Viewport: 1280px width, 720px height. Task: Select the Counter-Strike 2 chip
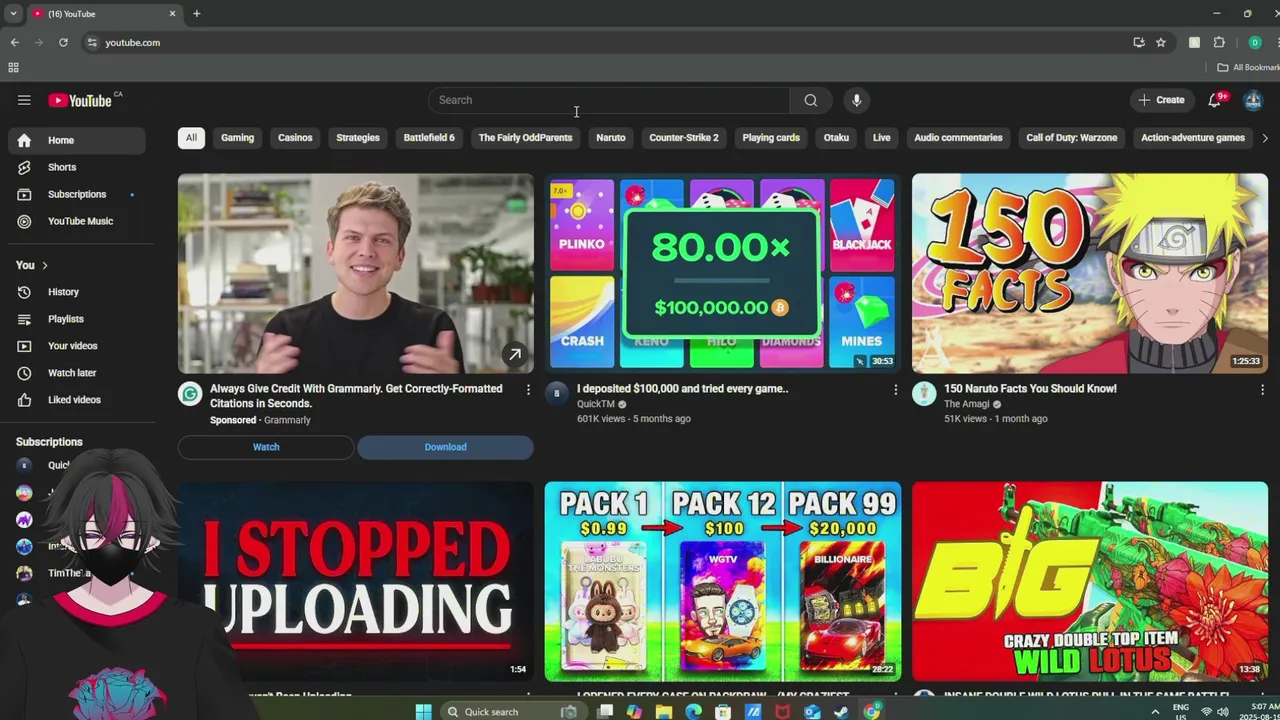click(x=684, y=138)
